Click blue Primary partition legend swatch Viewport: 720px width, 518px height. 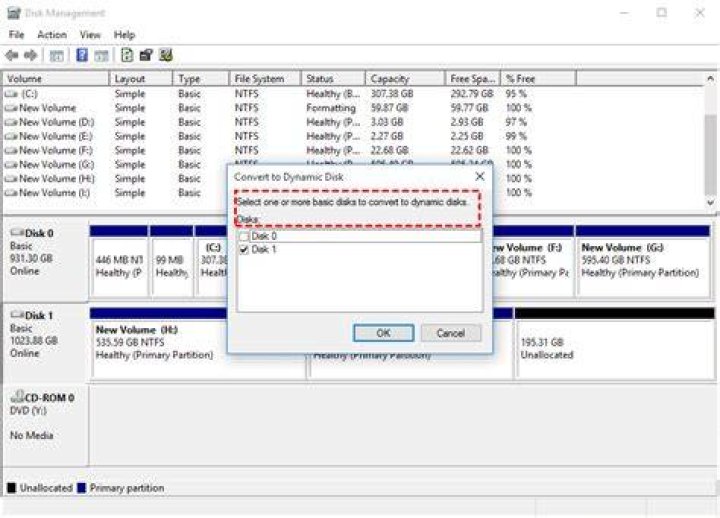pyautogui.click(x=82, y=488)
